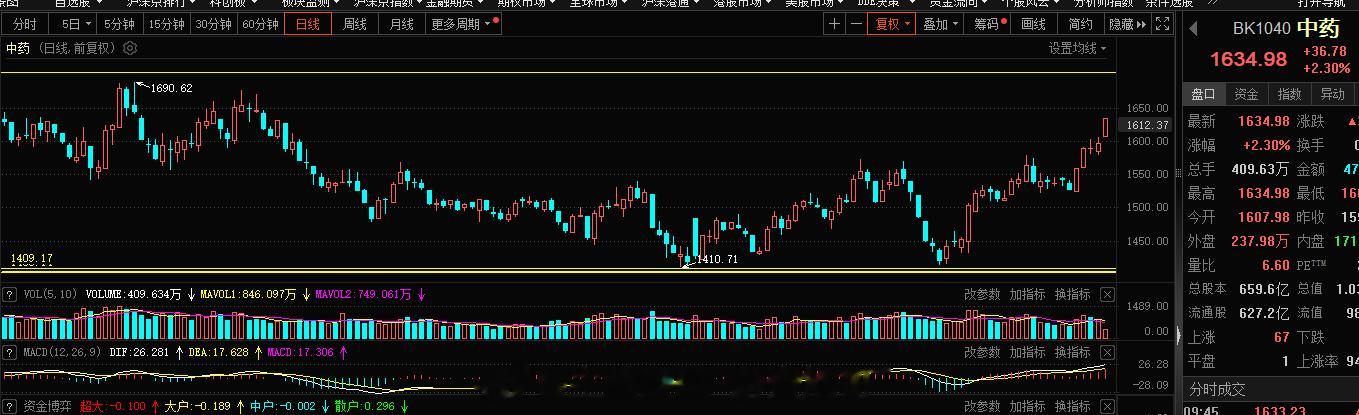Viewport: 1359px width, 415px height.
Task: Zoom in chart with plus button
Action: coord(834,24)
